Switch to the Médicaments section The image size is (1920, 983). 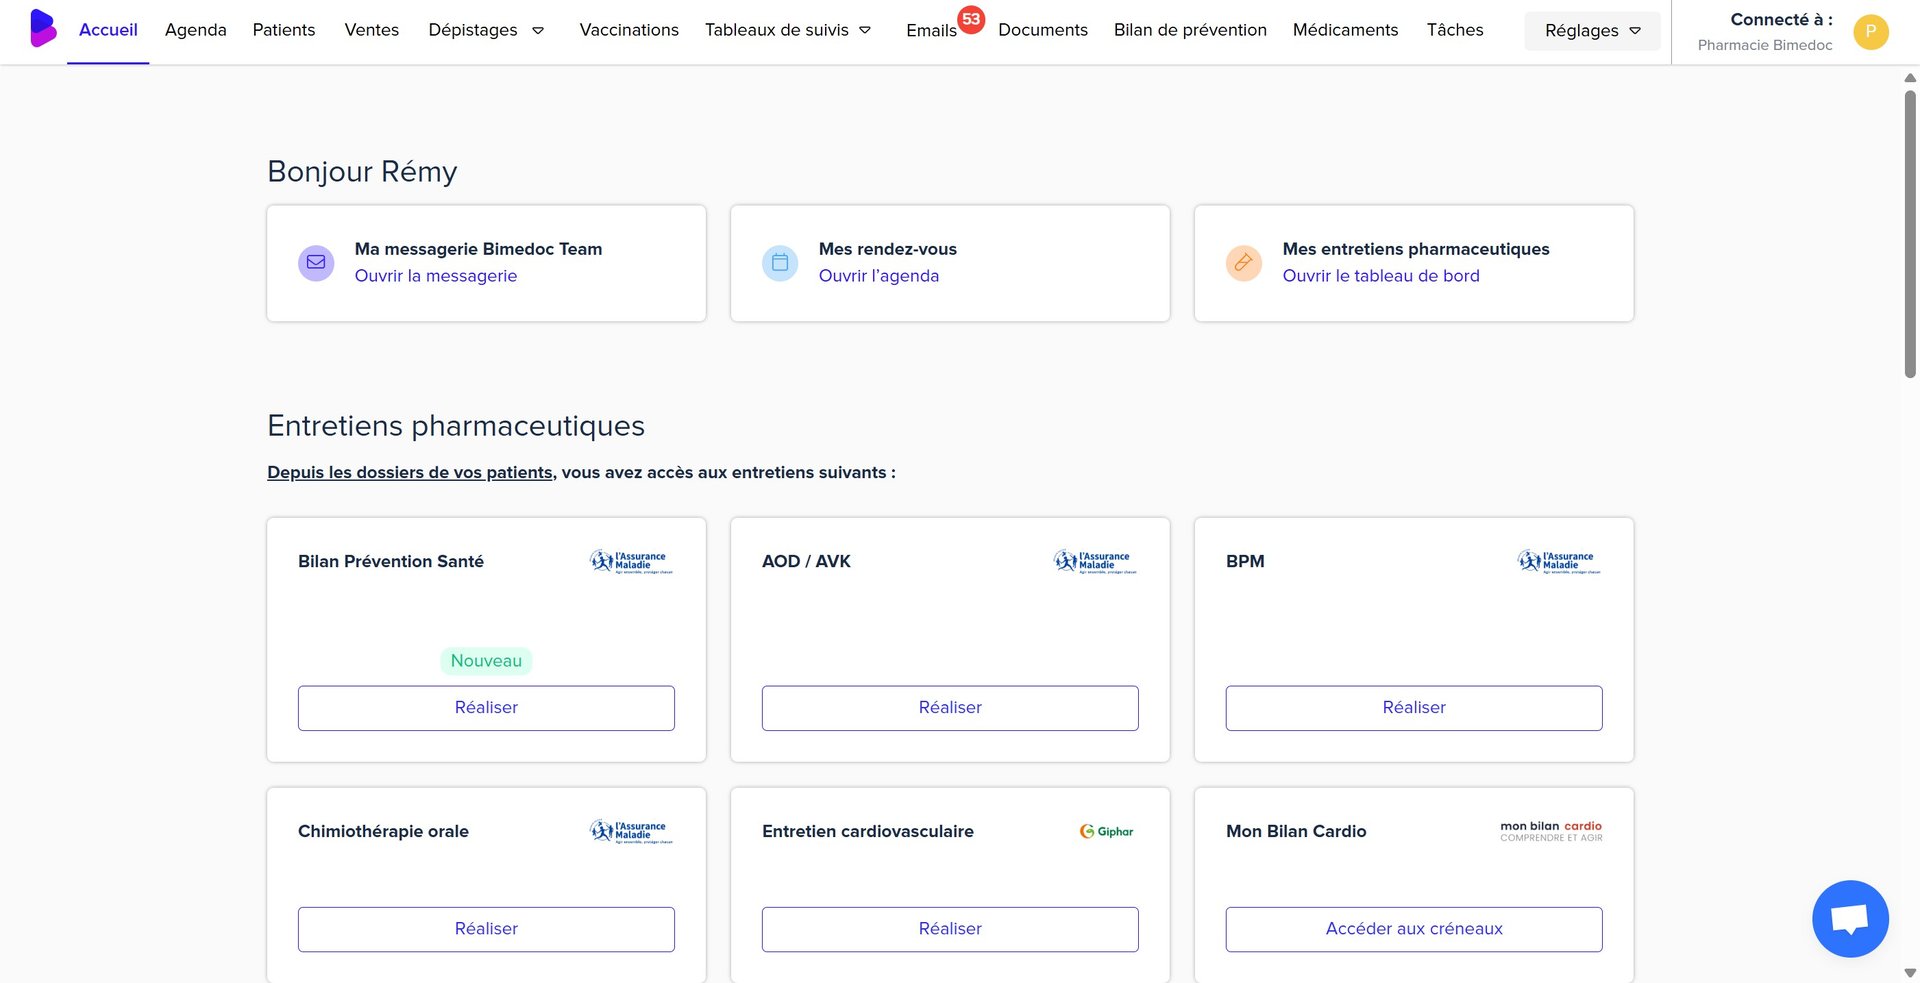click(x=1345, y=30)
